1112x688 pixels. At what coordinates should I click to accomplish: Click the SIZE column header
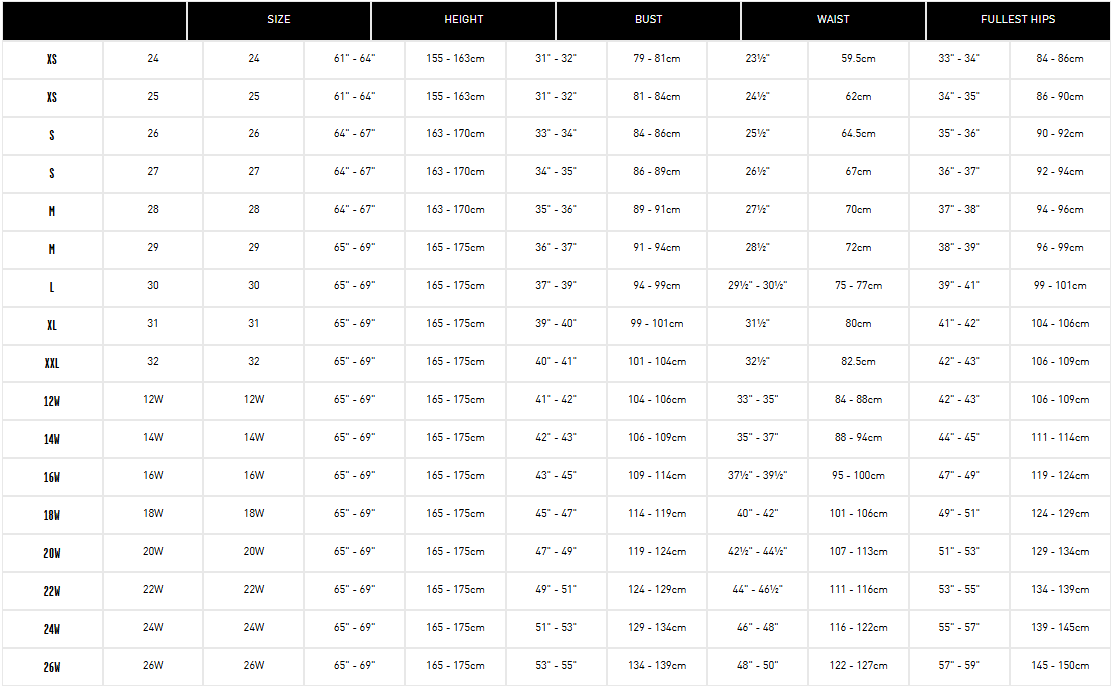tap(279, 21)
